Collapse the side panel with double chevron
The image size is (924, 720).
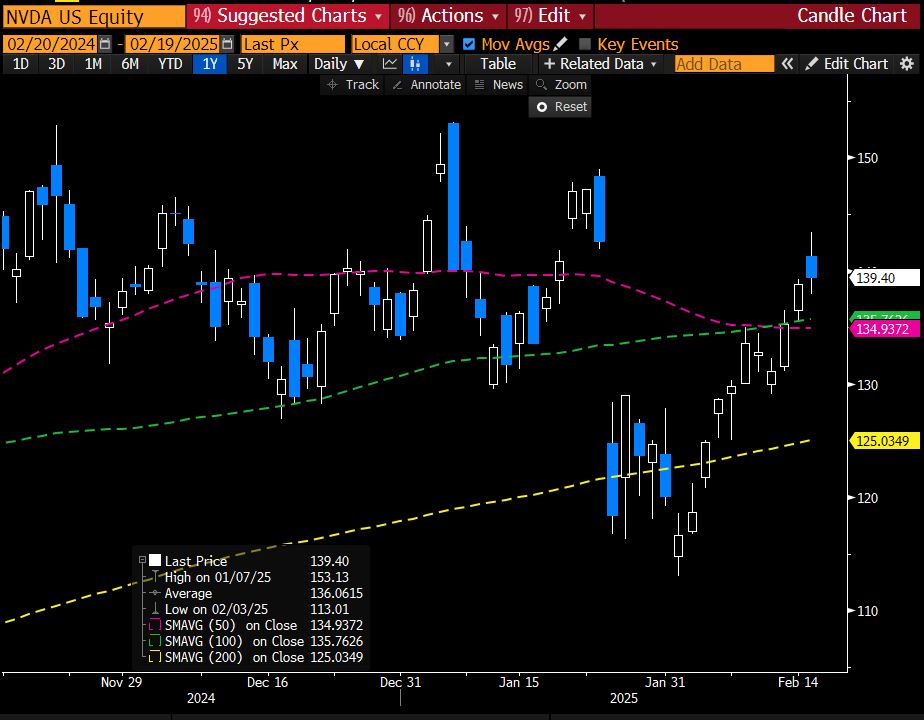787,64
